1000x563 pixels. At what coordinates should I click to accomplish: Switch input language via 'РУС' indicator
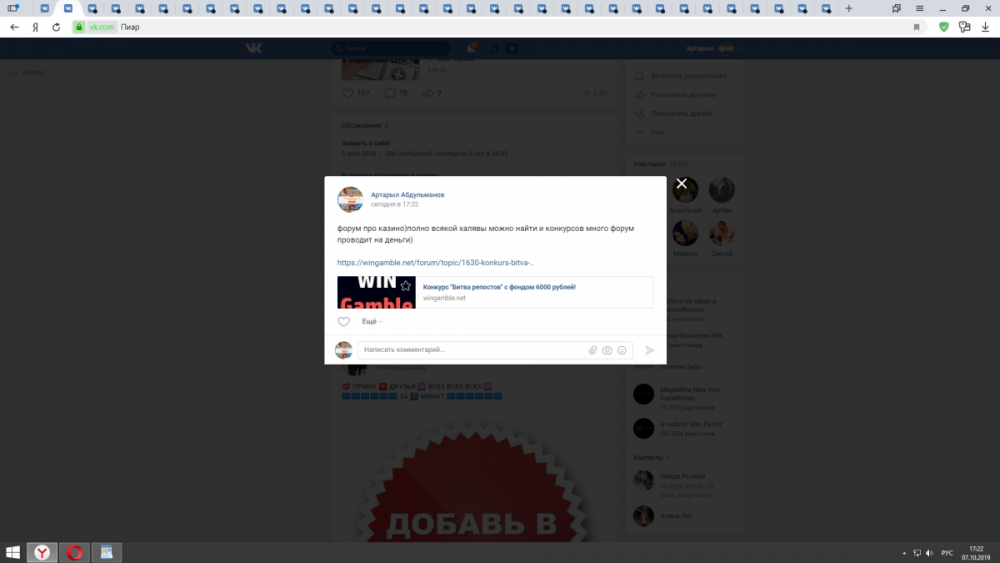click(947, 553)
